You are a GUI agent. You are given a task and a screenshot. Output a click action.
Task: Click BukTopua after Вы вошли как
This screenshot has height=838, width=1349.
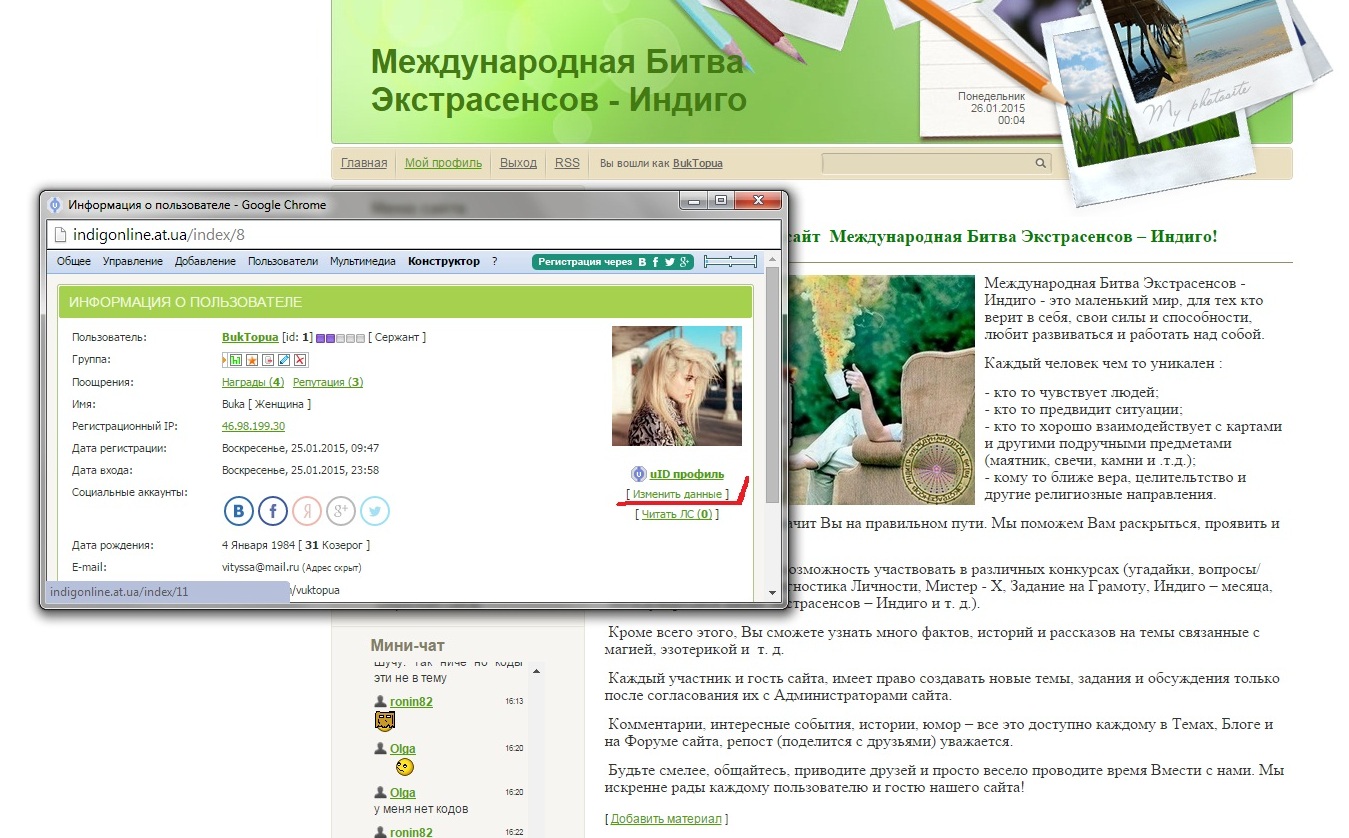pyautogui.click(x=698, y=163)
